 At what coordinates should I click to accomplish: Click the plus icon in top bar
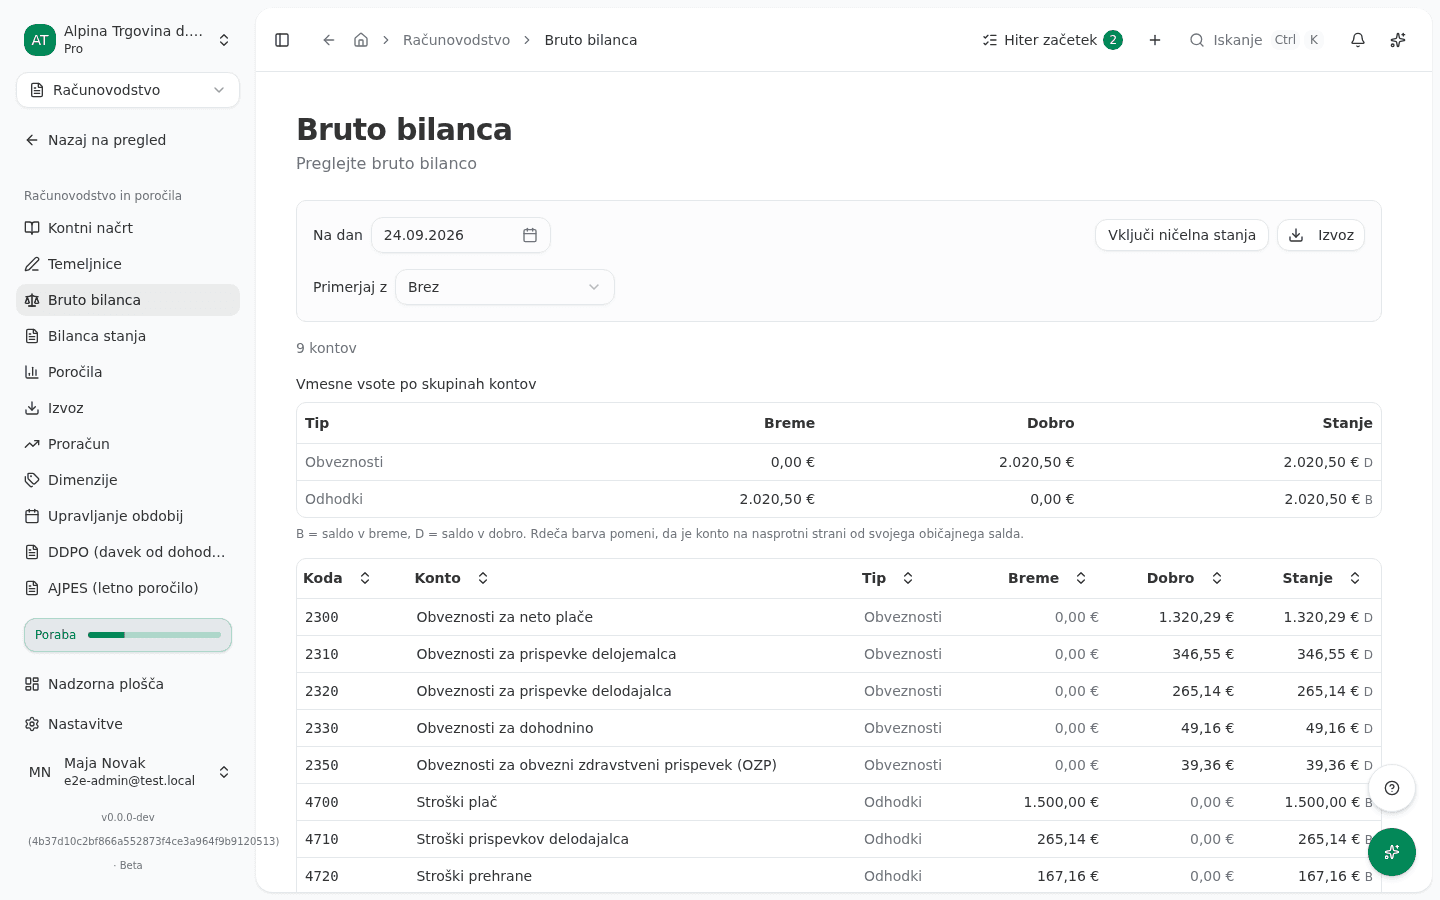(1155, 40)
